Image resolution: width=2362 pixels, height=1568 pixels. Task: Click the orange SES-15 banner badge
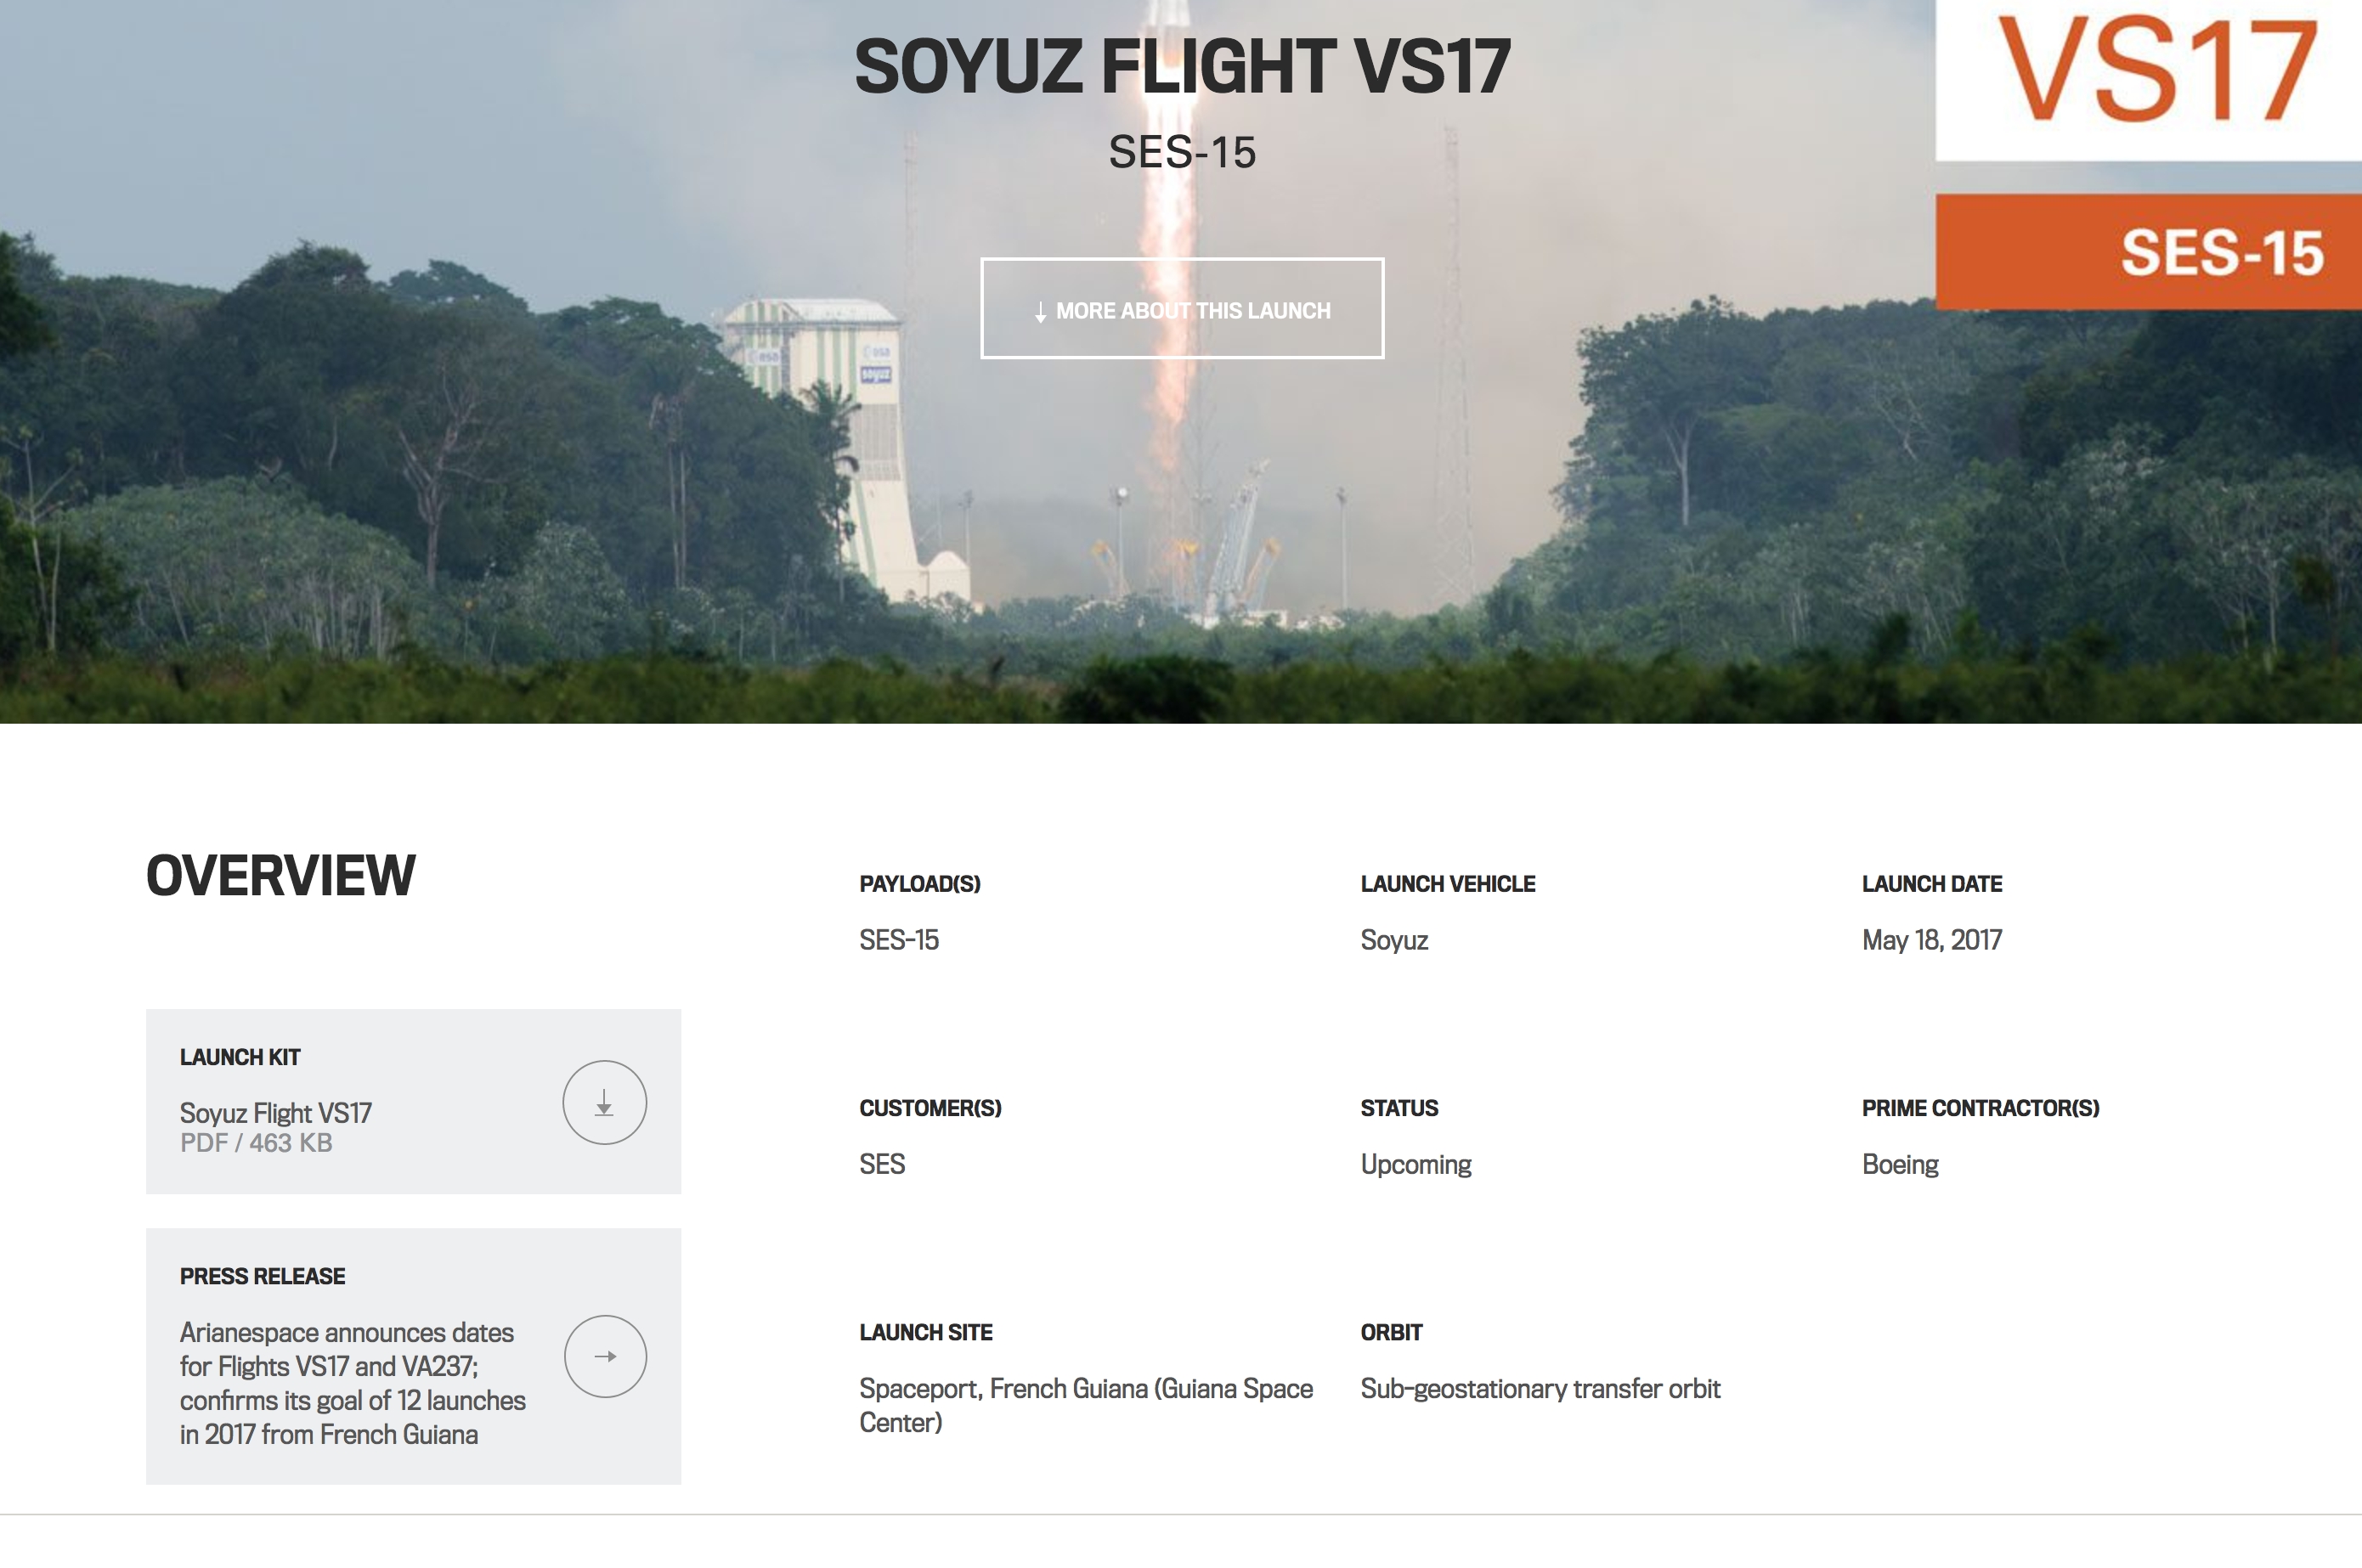(2148, 252)
